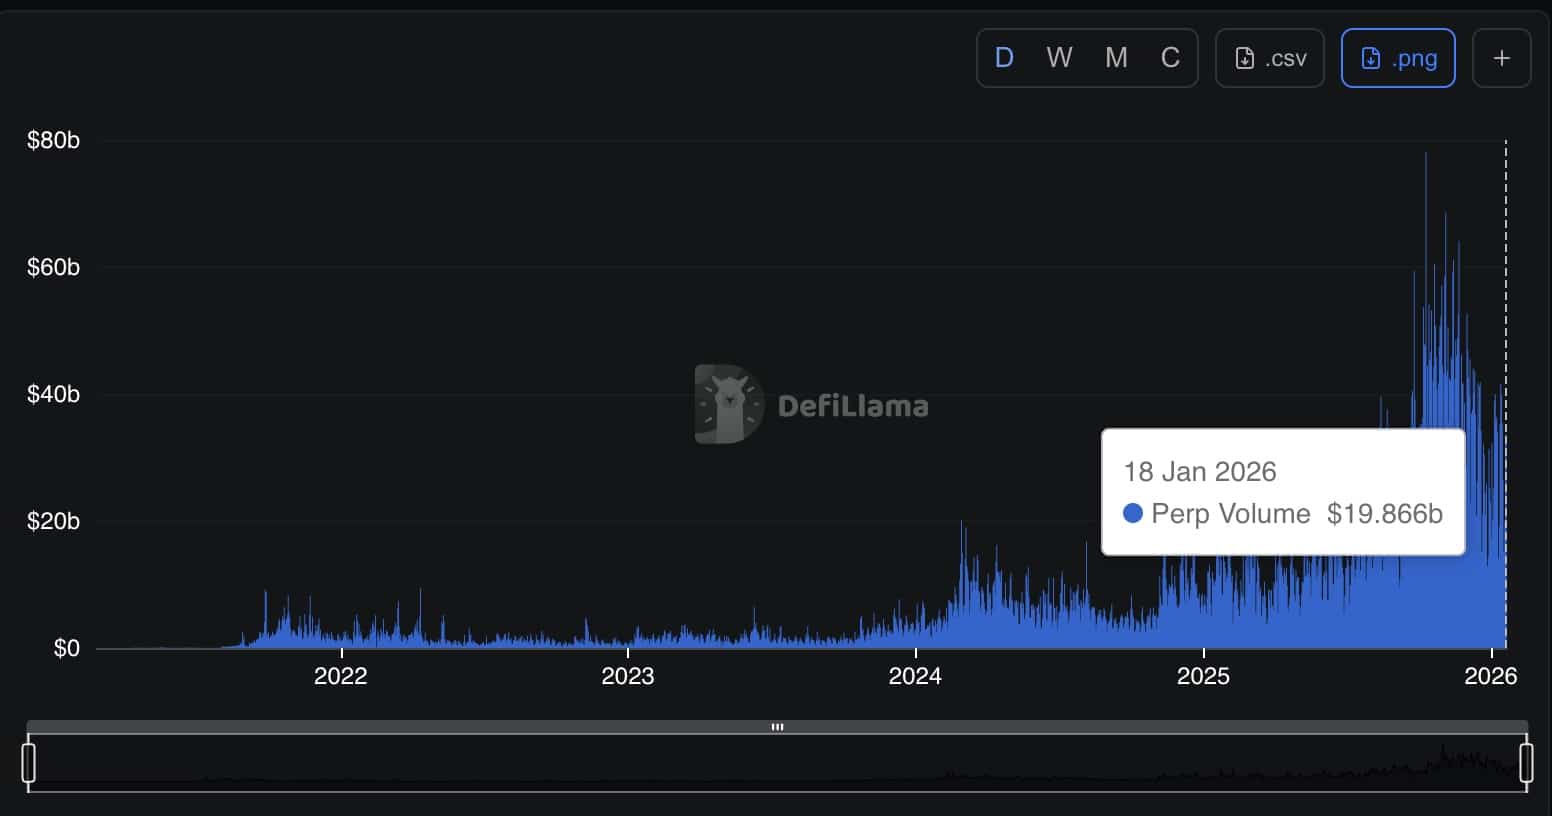Image resolution: width=1552 pixels, height=816 pixels.
Task: Grab the left handle of the range slider
Action: [x=29, y=762]
